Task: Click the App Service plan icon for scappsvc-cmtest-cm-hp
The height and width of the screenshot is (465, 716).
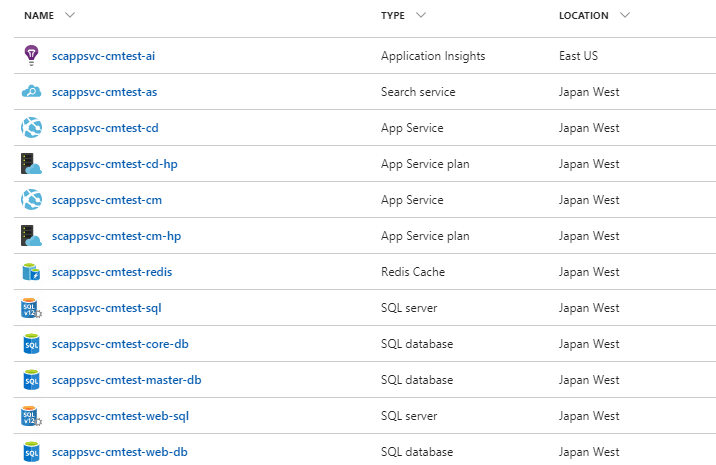Action: [31, 236]
